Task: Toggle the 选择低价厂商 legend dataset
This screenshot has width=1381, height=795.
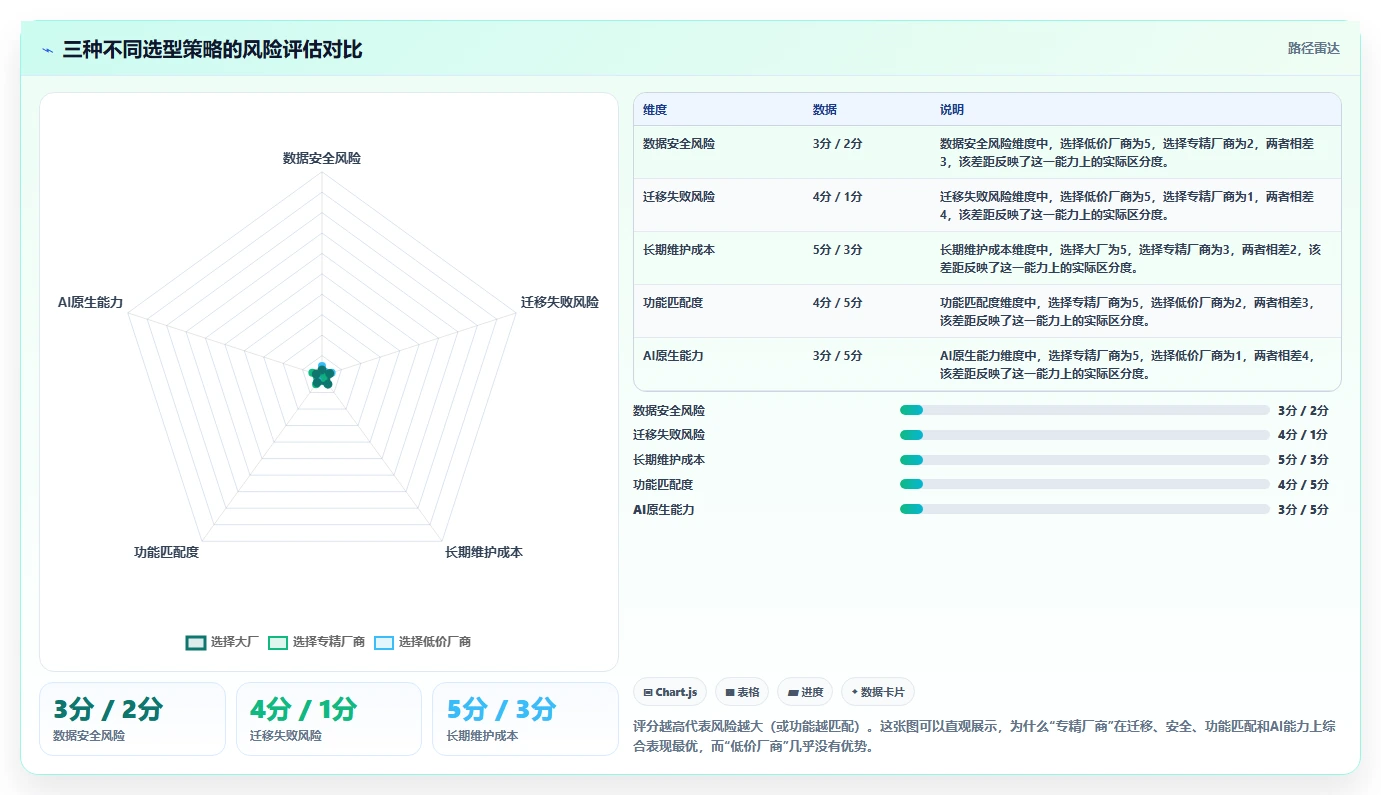Action: [x=422, y=642]
